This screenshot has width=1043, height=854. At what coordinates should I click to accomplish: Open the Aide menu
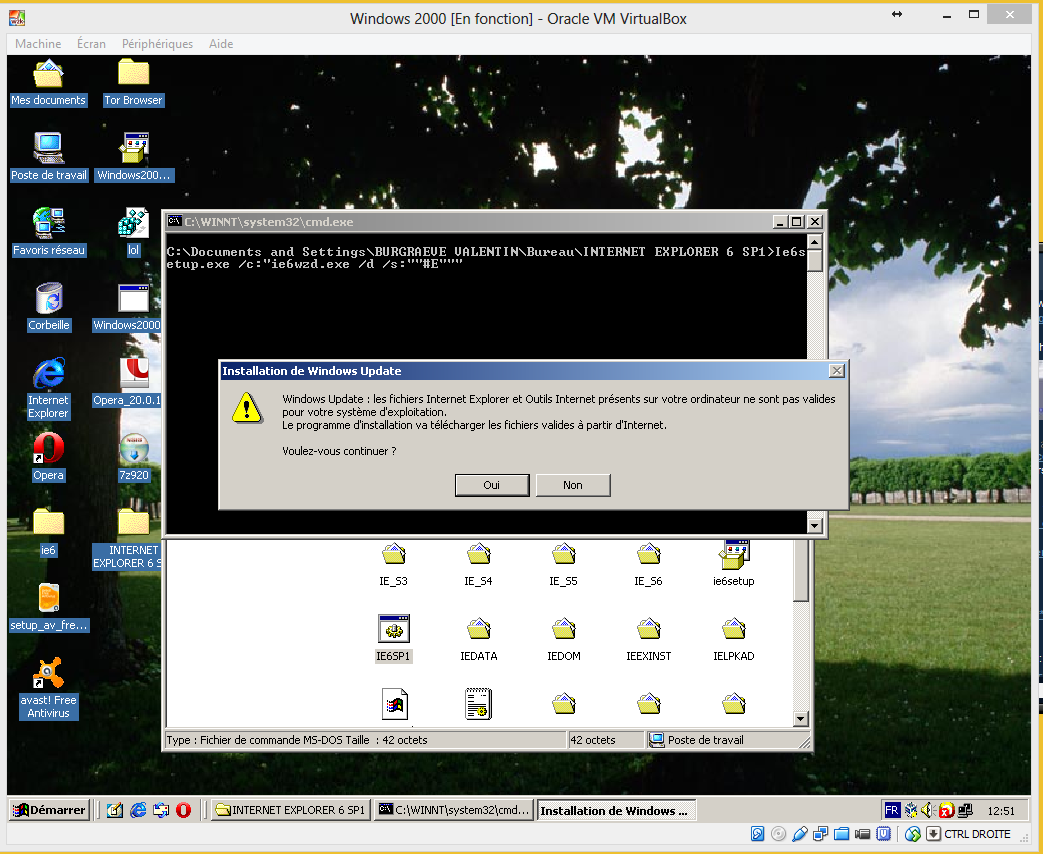coord(221,44)
